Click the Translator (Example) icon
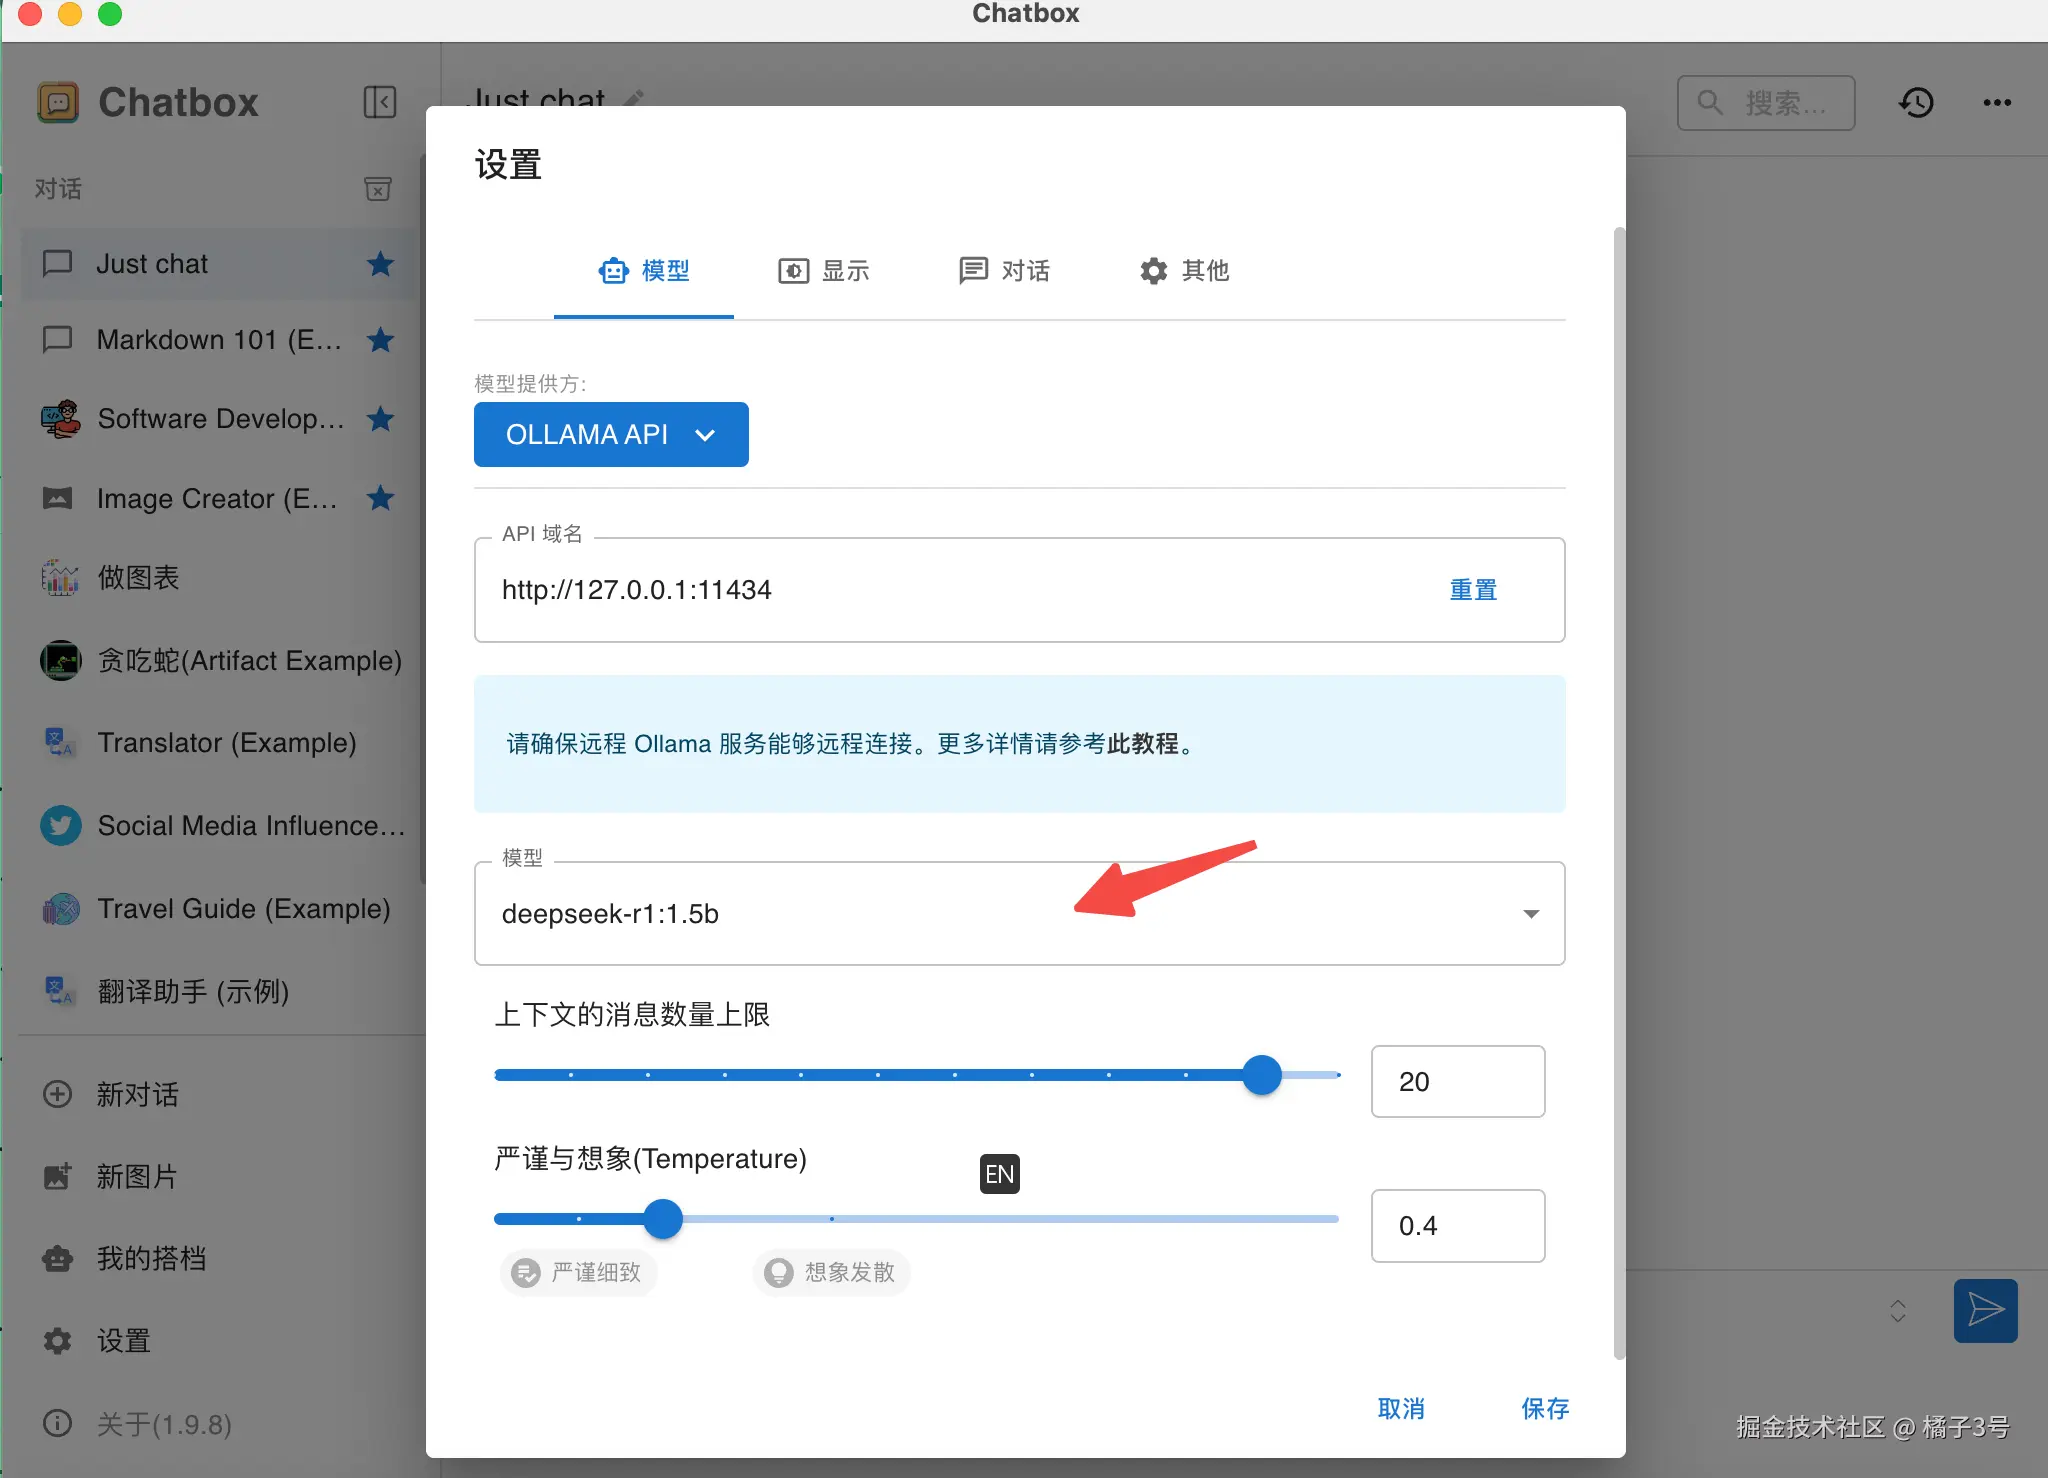 point(60,743)
